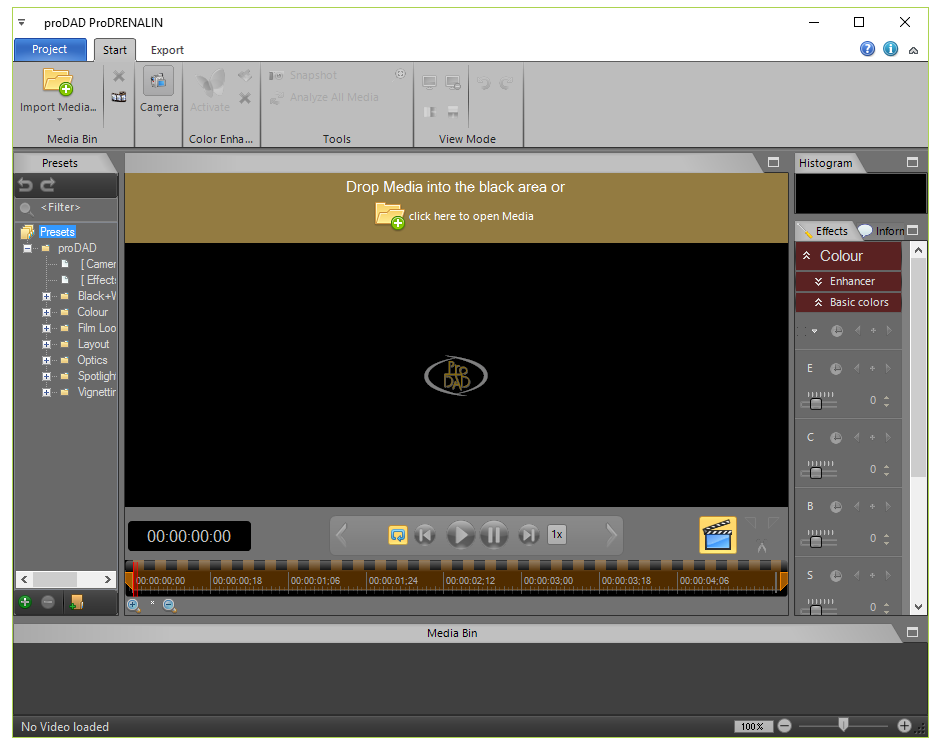Click the scissors cut icon near the timeline
935x751 pixels.
tap(761, 546)
